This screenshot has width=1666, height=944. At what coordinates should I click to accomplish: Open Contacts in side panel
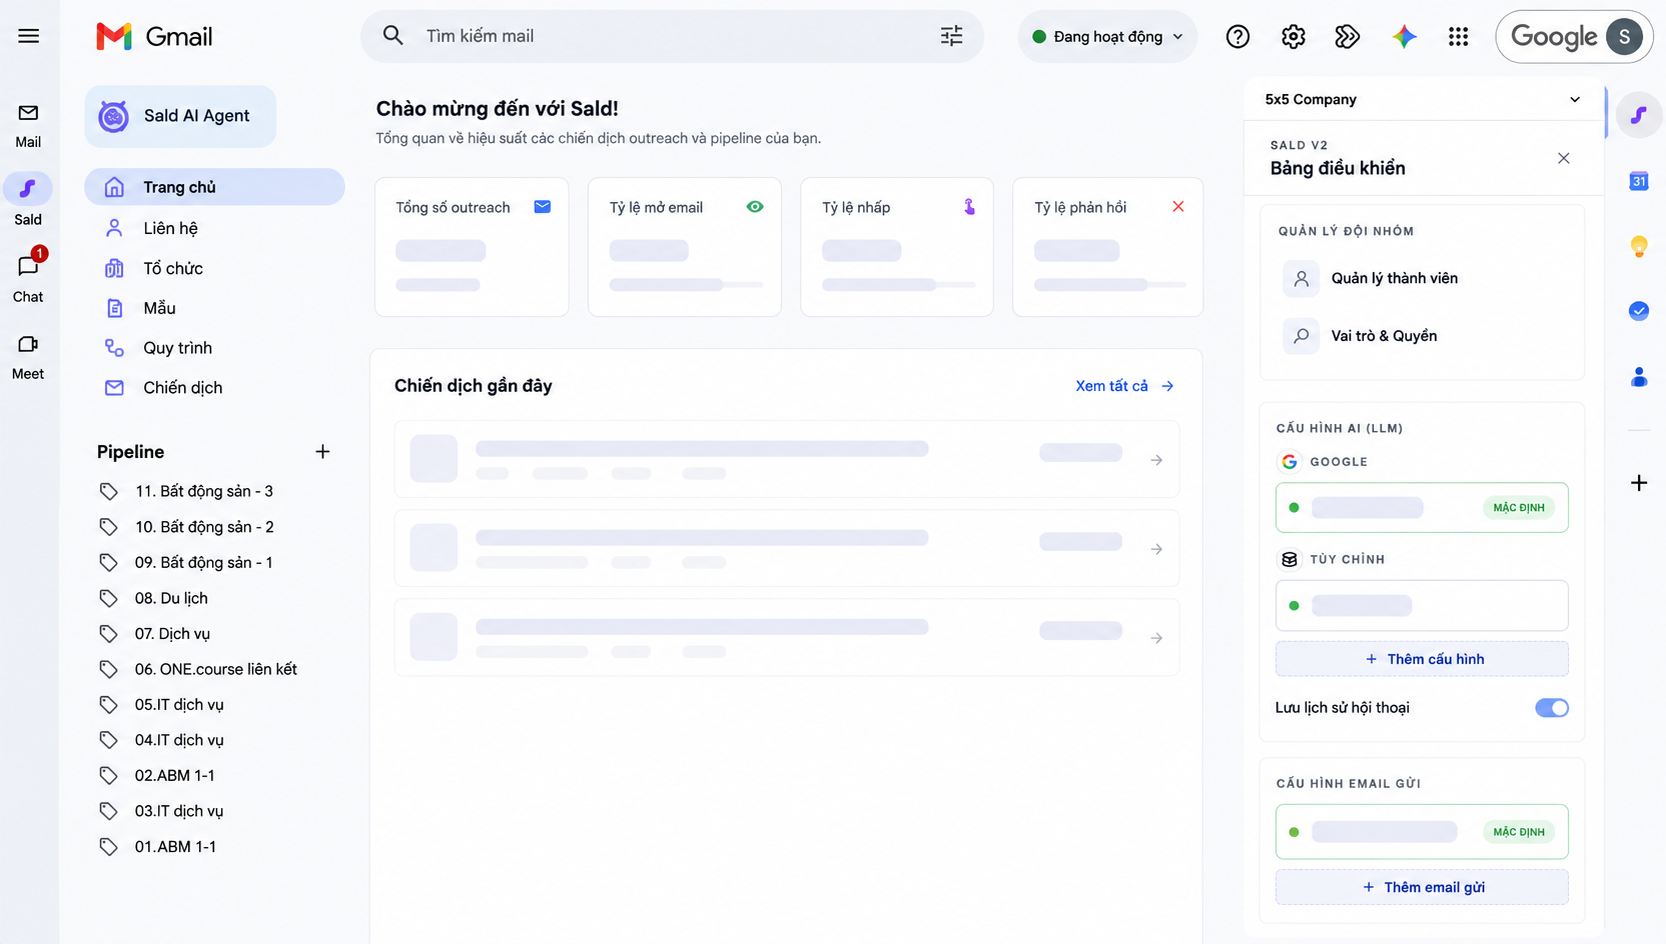click(1638, 377)
